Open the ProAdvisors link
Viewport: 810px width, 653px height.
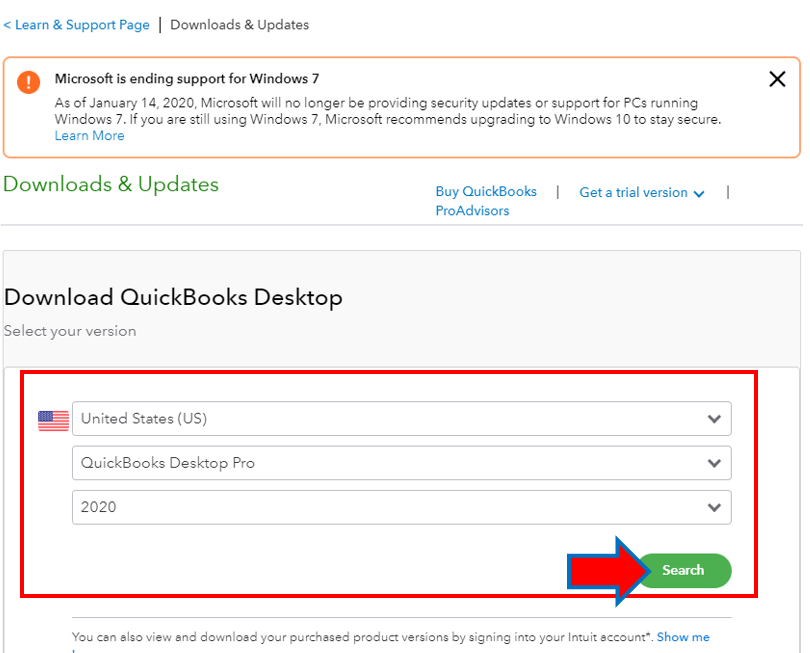(x=472, y=211)
